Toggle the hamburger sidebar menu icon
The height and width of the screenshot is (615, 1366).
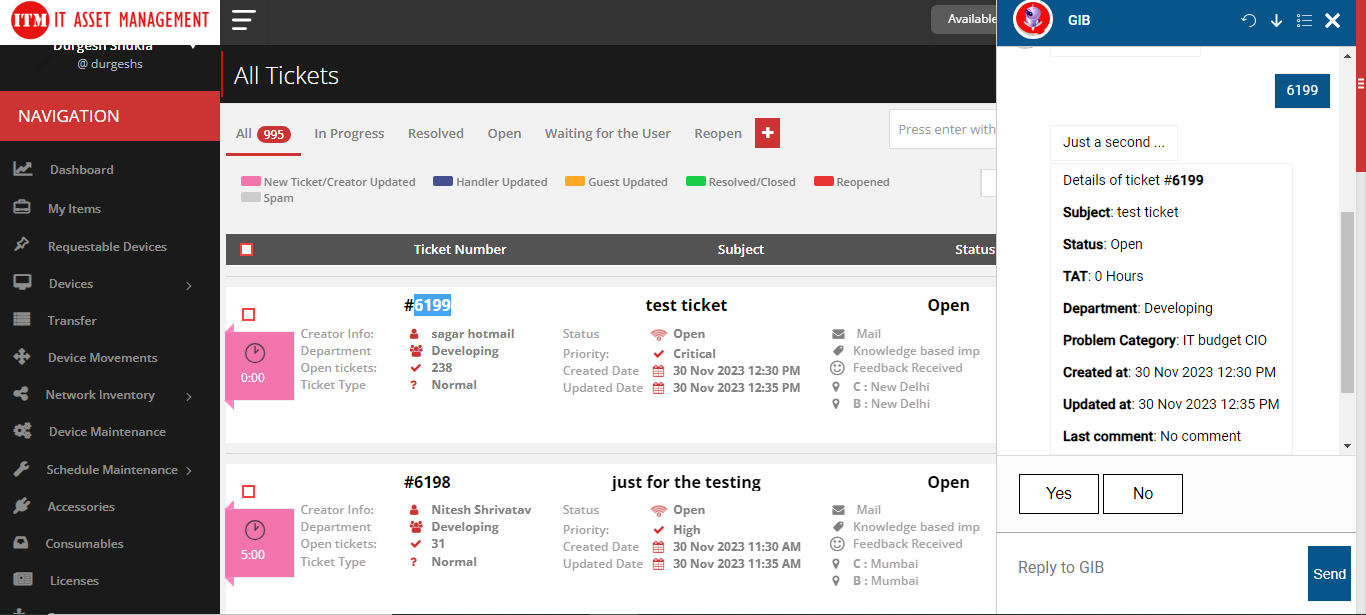pos(243,20)
